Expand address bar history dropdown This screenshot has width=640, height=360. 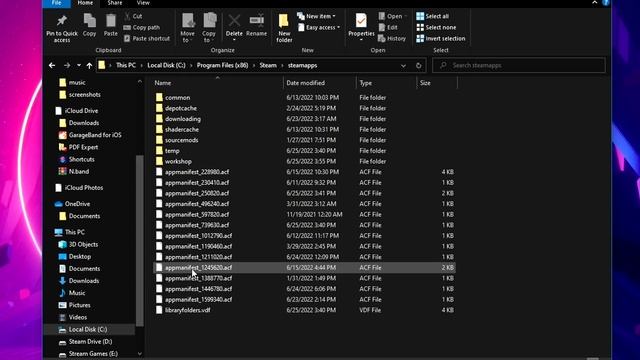coord(403,65)
